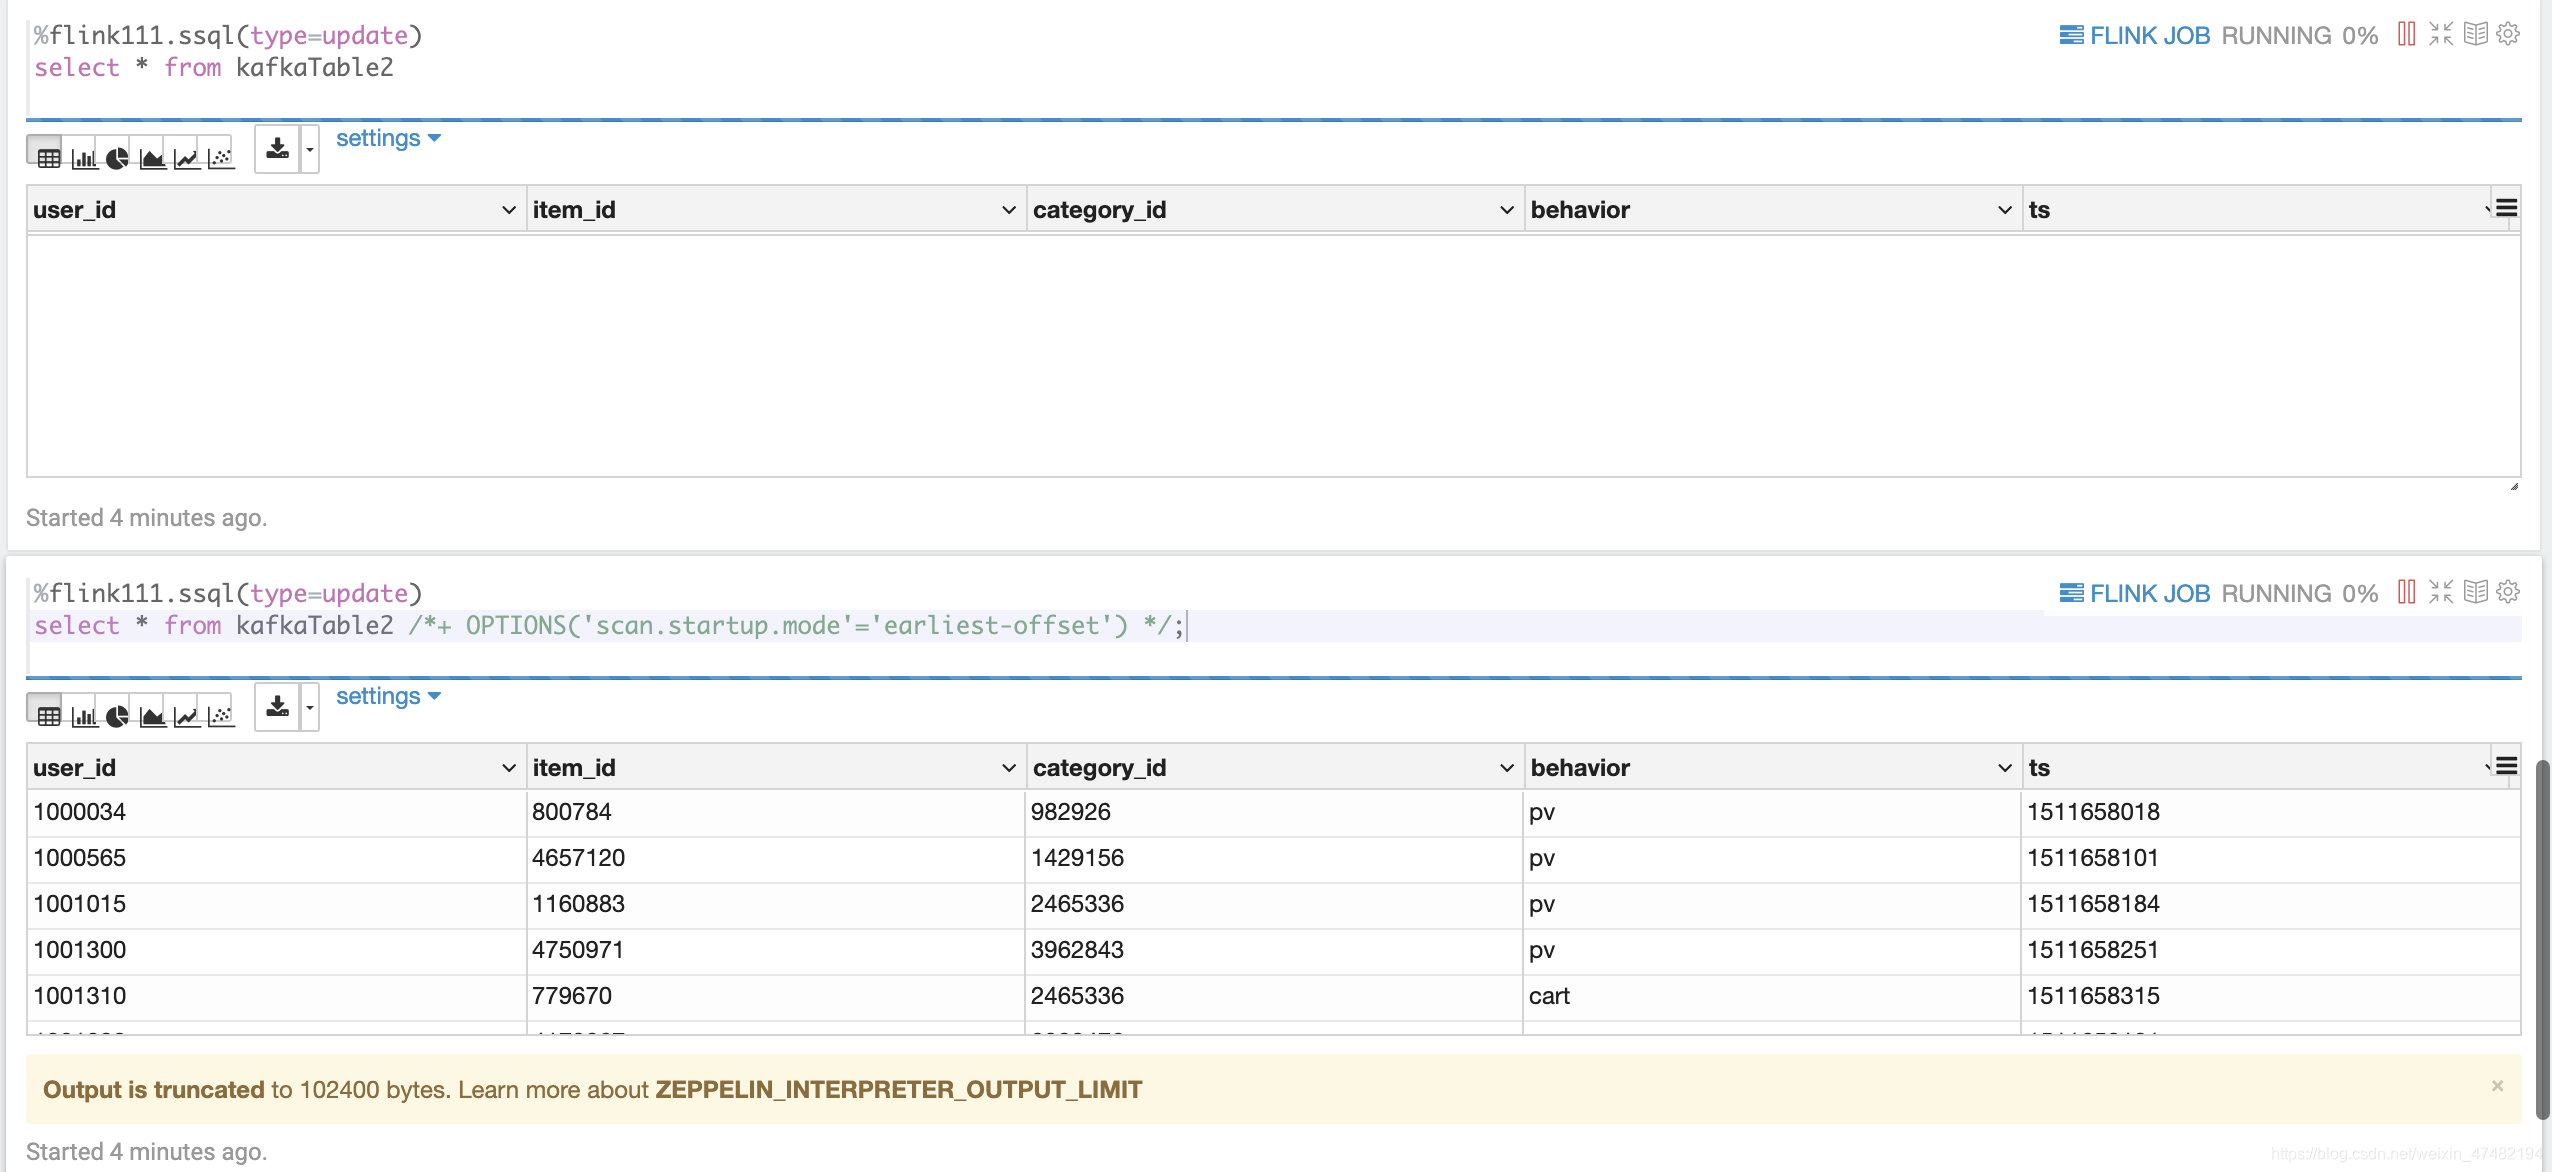Select cell with behavior cart
2552x1172 pixels.
1772,996
